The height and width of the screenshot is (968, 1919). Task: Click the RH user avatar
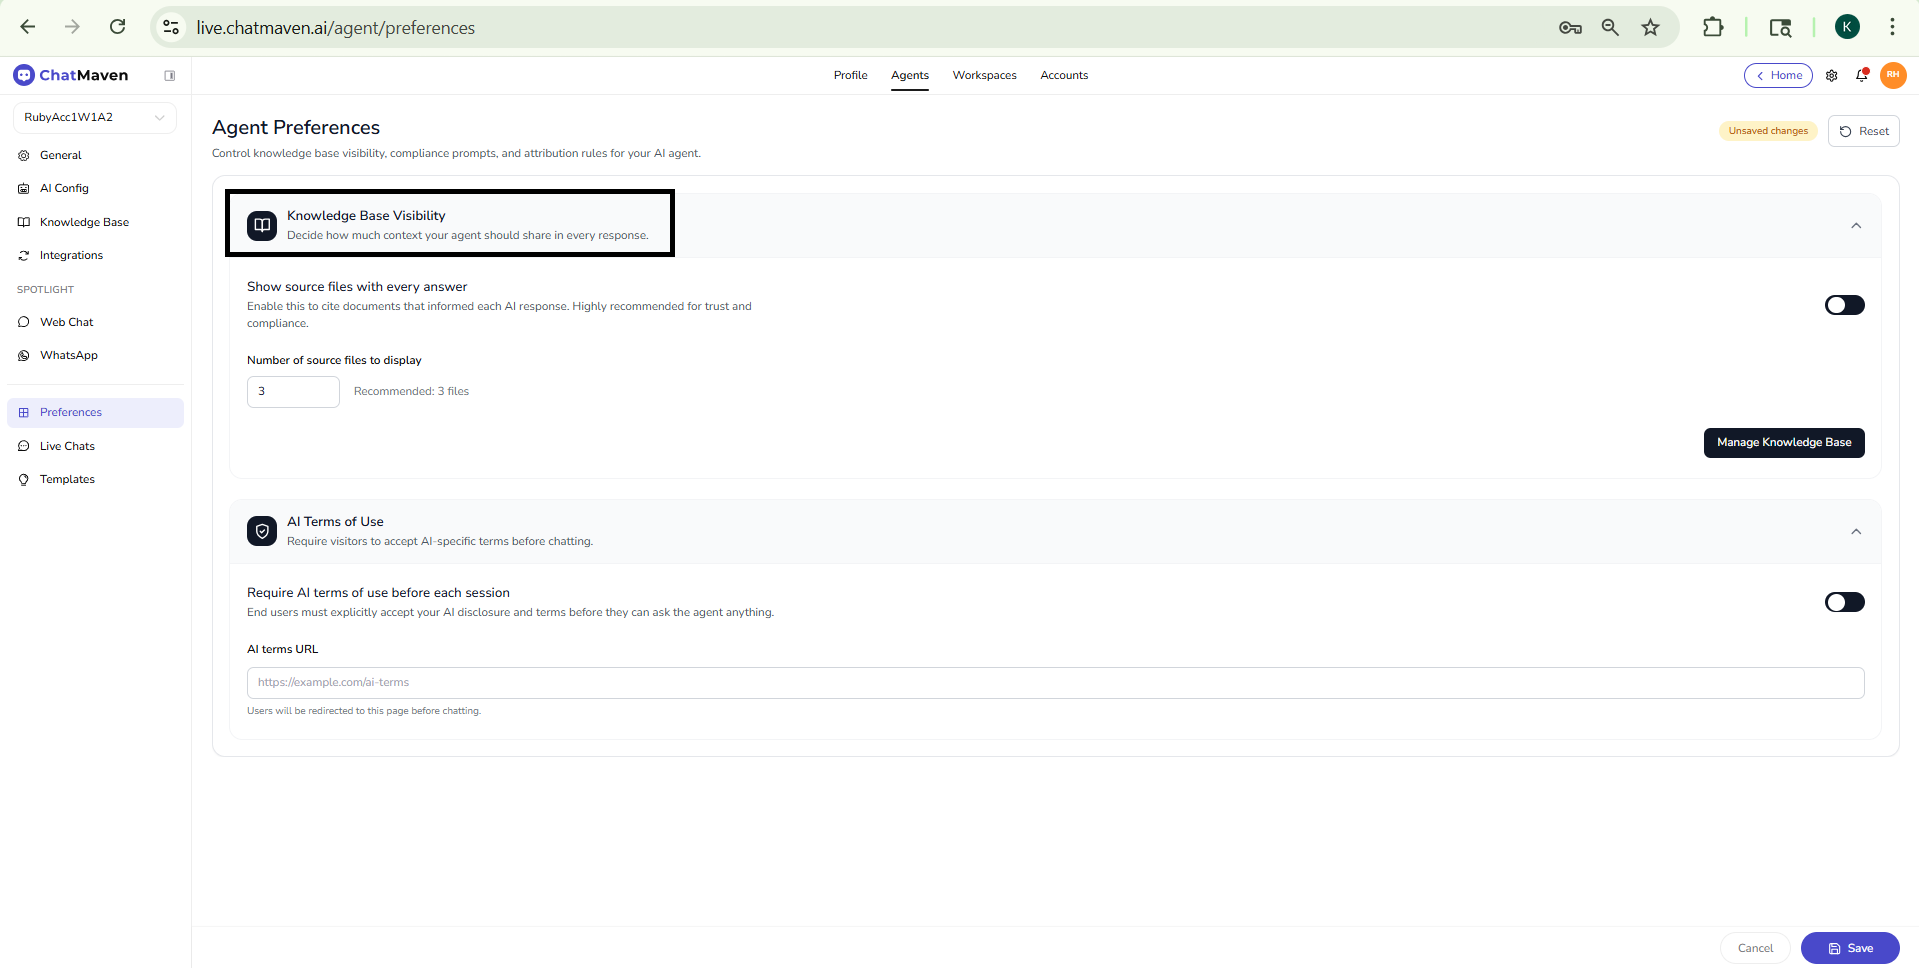click(1892, 76)
